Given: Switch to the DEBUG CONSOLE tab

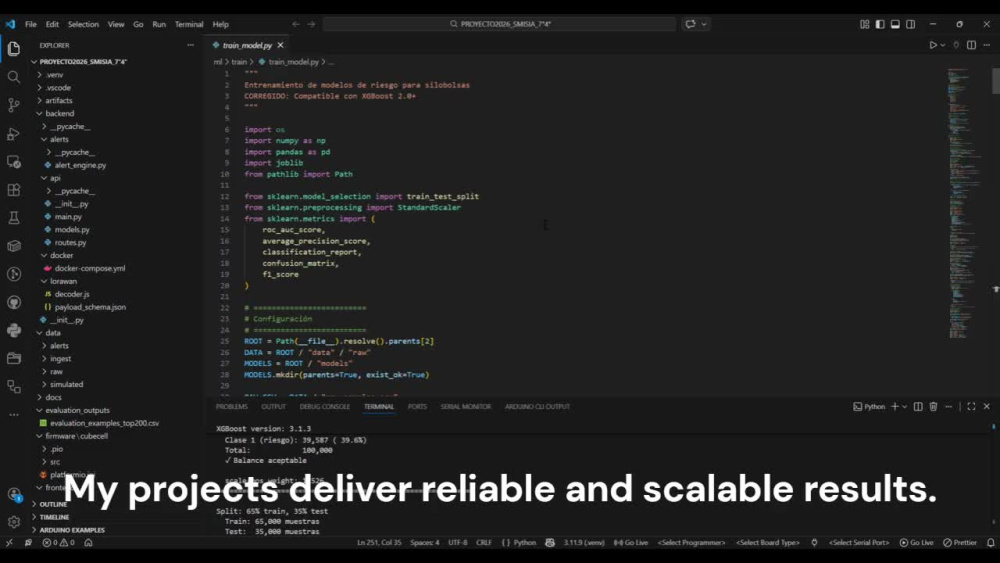Looking at the screenshot, I should [x=325, y=407].
